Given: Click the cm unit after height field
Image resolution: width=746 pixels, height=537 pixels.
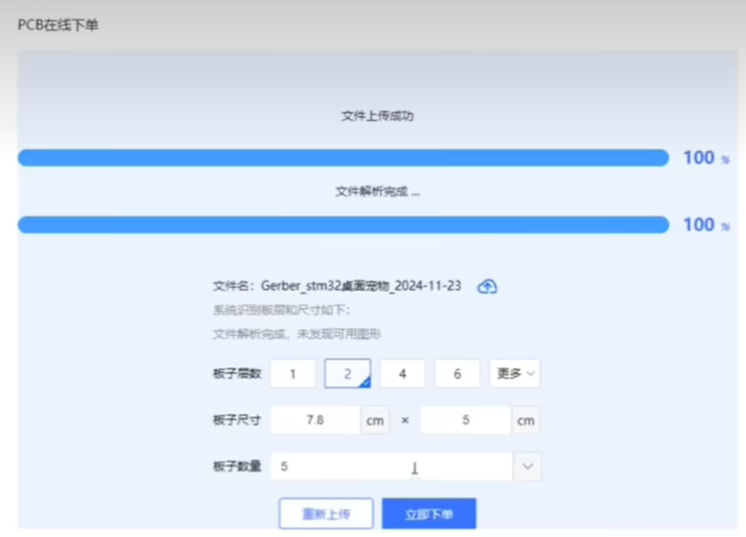Looking at the screenshot, I should [525, 420].
